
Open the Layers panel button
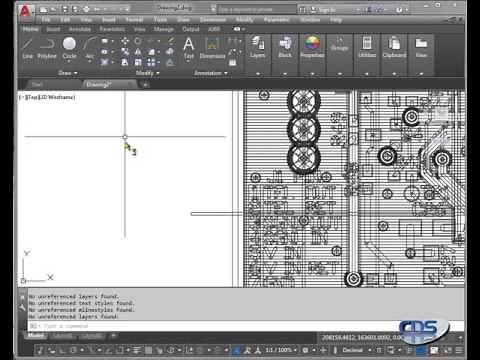click(258, 47)
